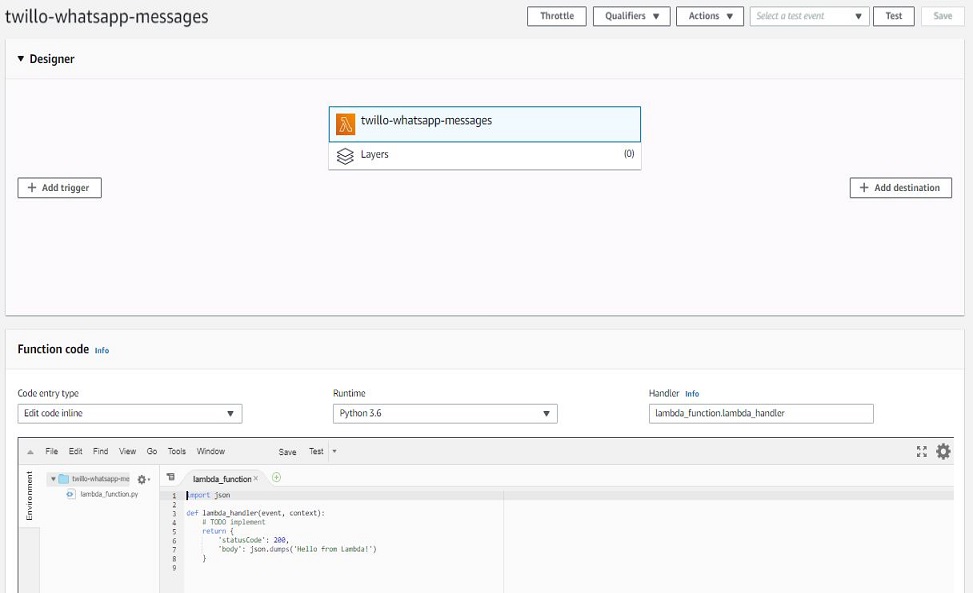Image resolution: width=973 pixels, height=593 pixels.
Task: Open the code editor settings gear
Action: (x=943, y=451)
